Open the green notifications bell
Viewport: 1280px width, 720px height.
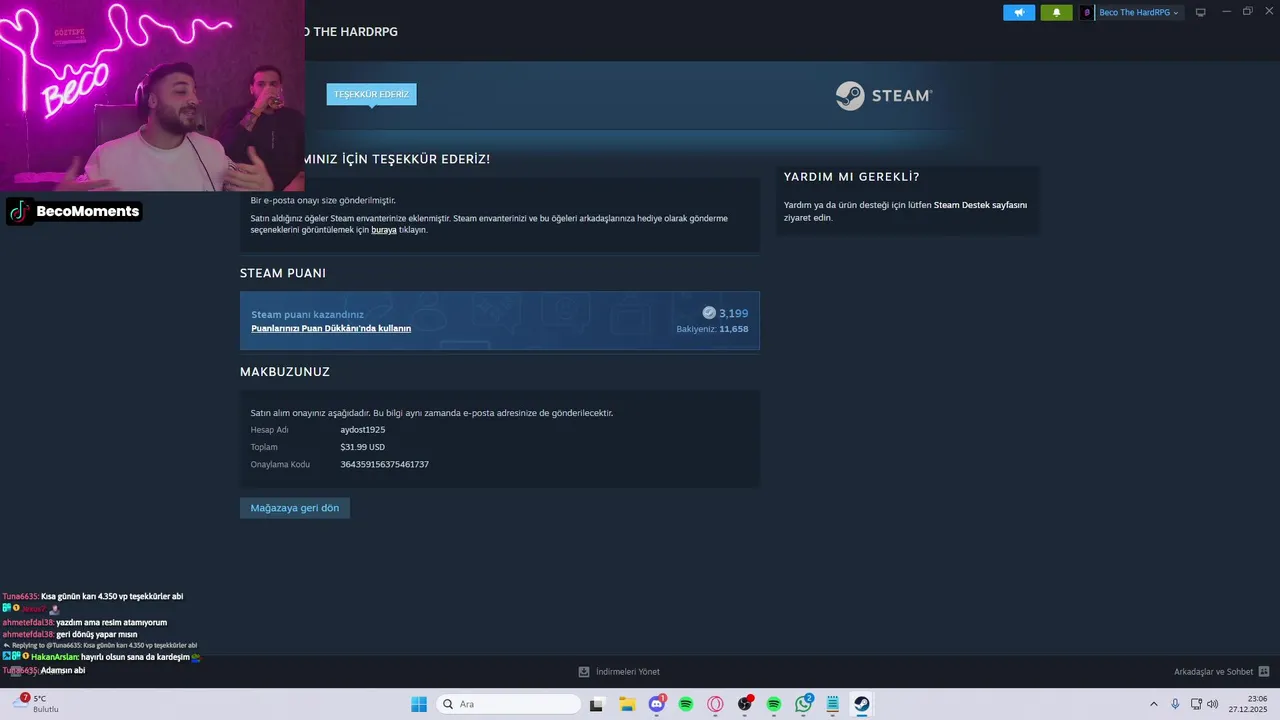pos(1056,12)
